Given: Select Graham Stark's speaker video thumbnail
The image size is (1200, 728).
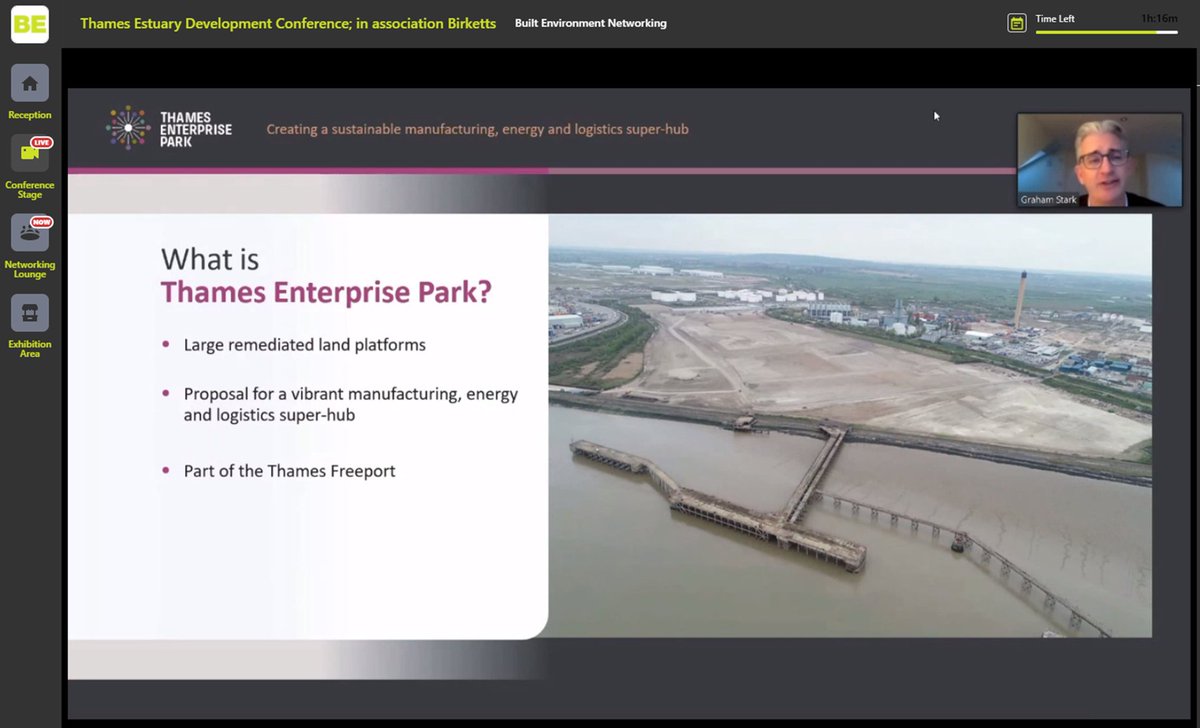Looking at the screenshot, I should (1099, 160).
